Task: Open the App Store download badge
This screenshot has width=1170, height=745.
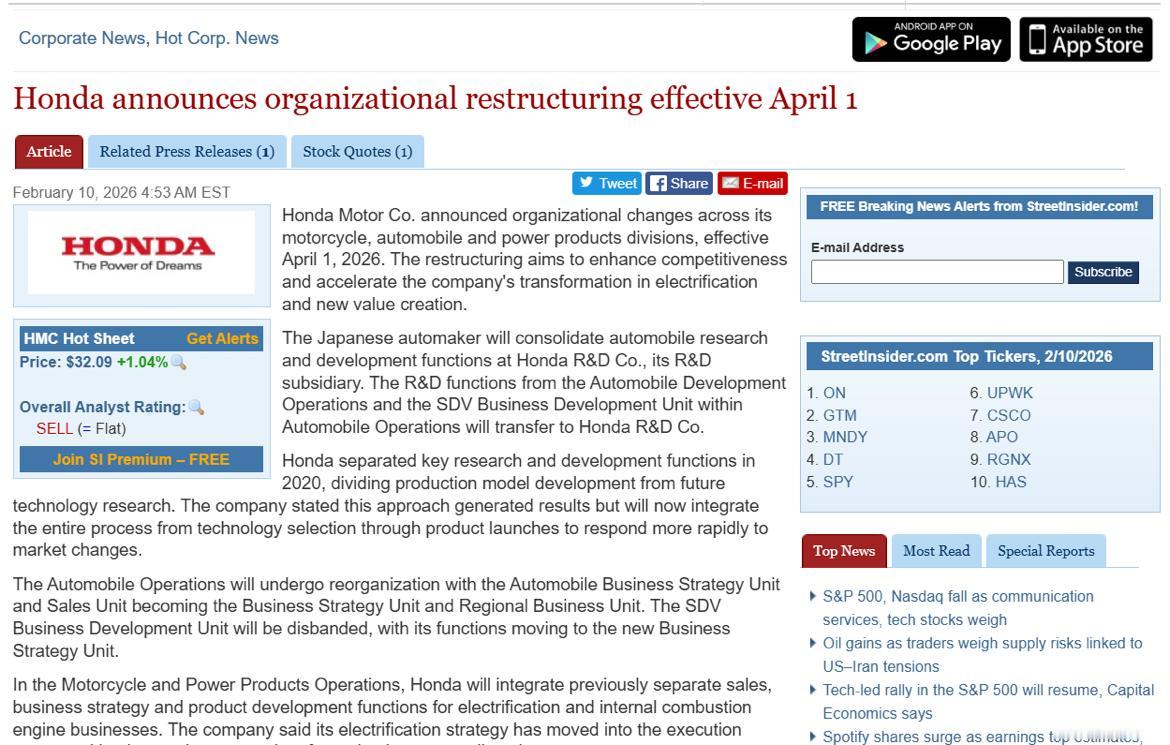Action: pos(1086,39)
